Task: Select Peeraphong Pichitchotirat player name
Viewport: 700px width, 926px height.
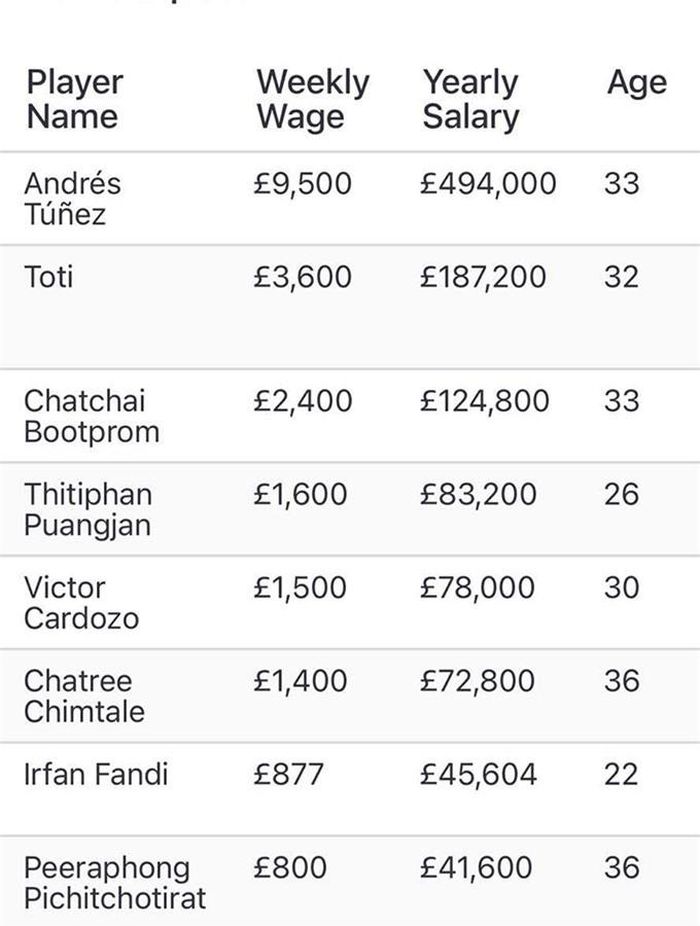Action: pos(115,883)
